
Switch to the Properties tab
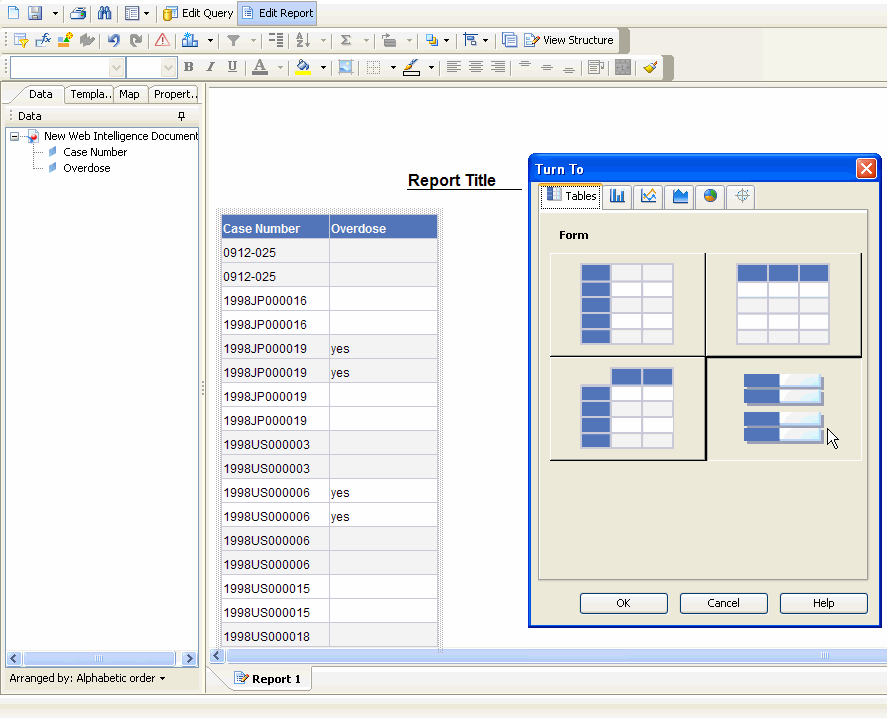175,94
